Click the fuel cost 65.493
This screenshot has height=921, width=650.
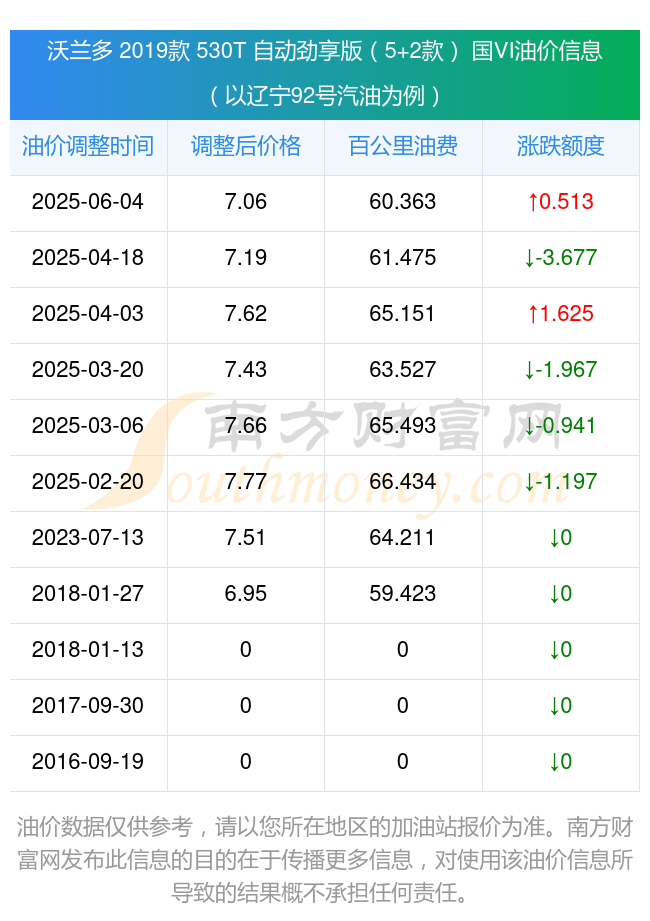(x=403, y=425)
